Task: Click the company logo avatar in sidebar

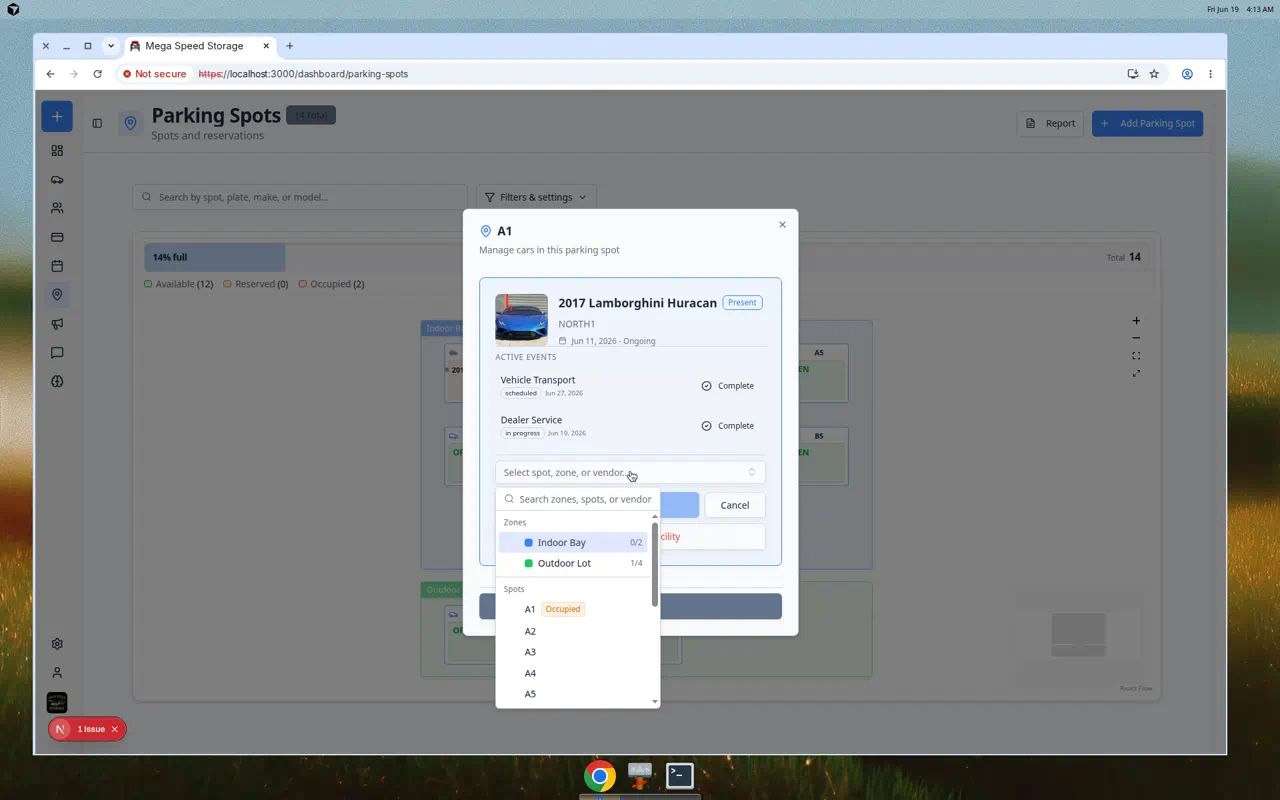Action: click(x=57, y=703)
